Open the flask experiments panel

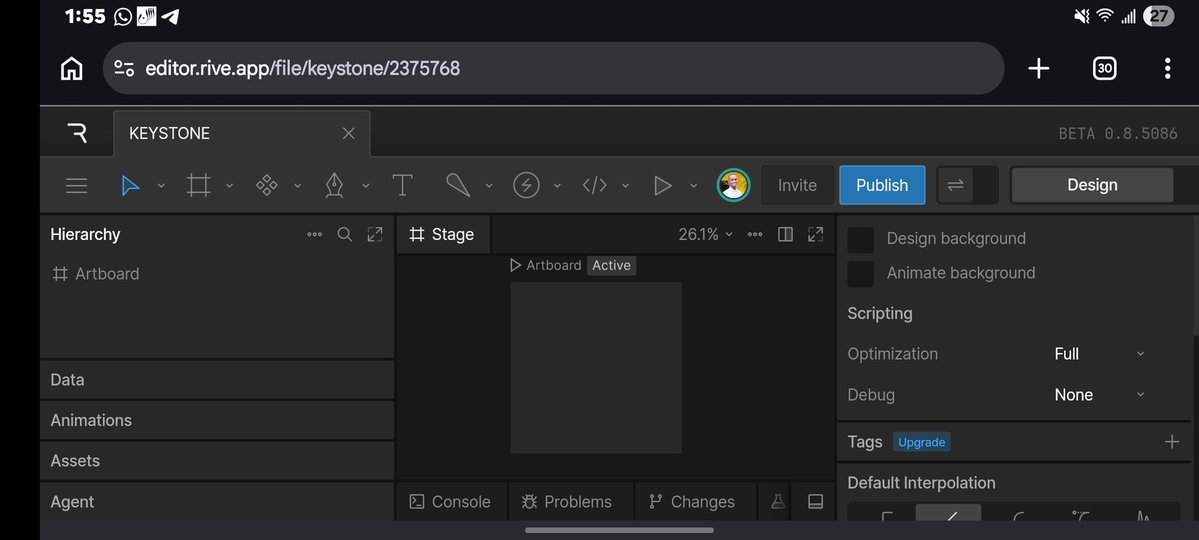(778, 502)
